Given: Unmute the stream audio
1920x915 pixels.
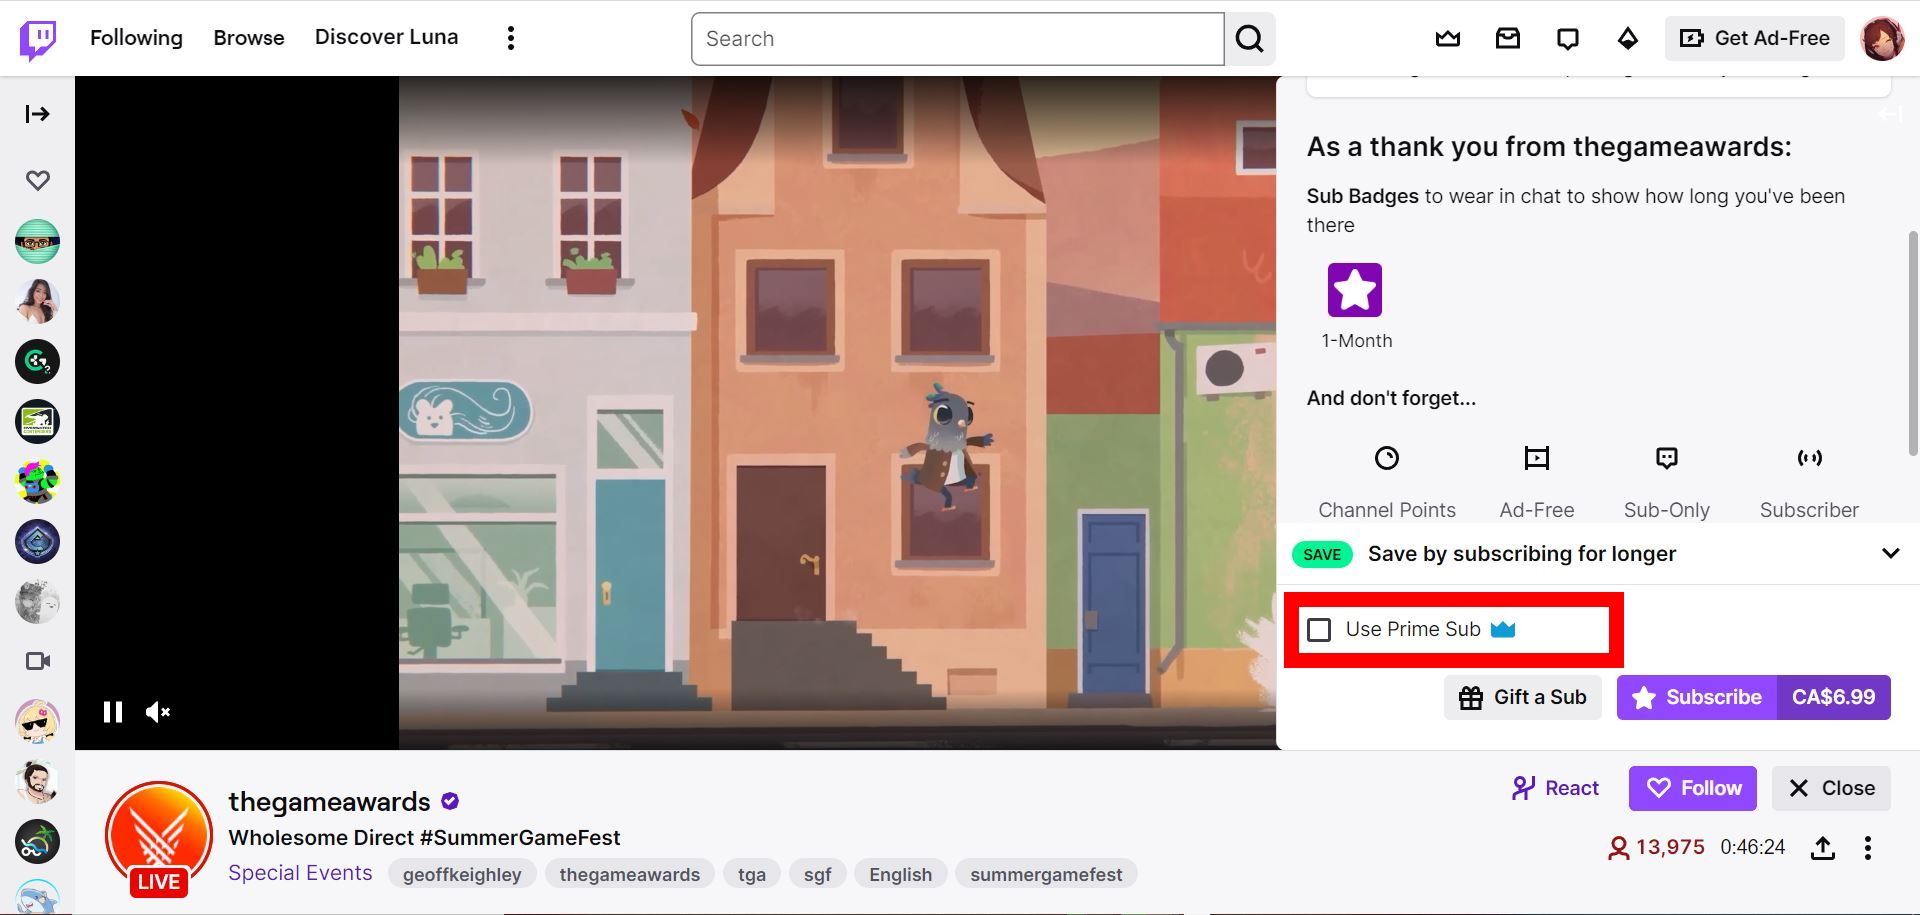Looking at the screenshot, I should tap(157, 712).
